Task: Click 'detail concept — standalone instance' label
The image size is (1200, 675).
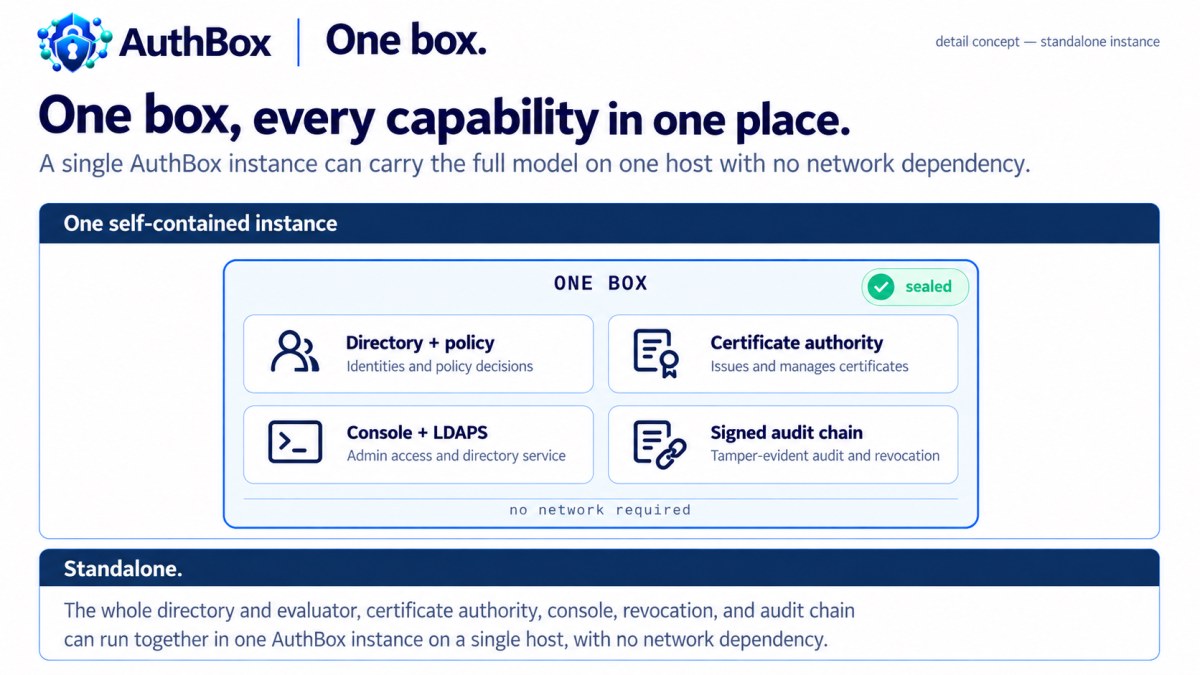Action: 1047,42
